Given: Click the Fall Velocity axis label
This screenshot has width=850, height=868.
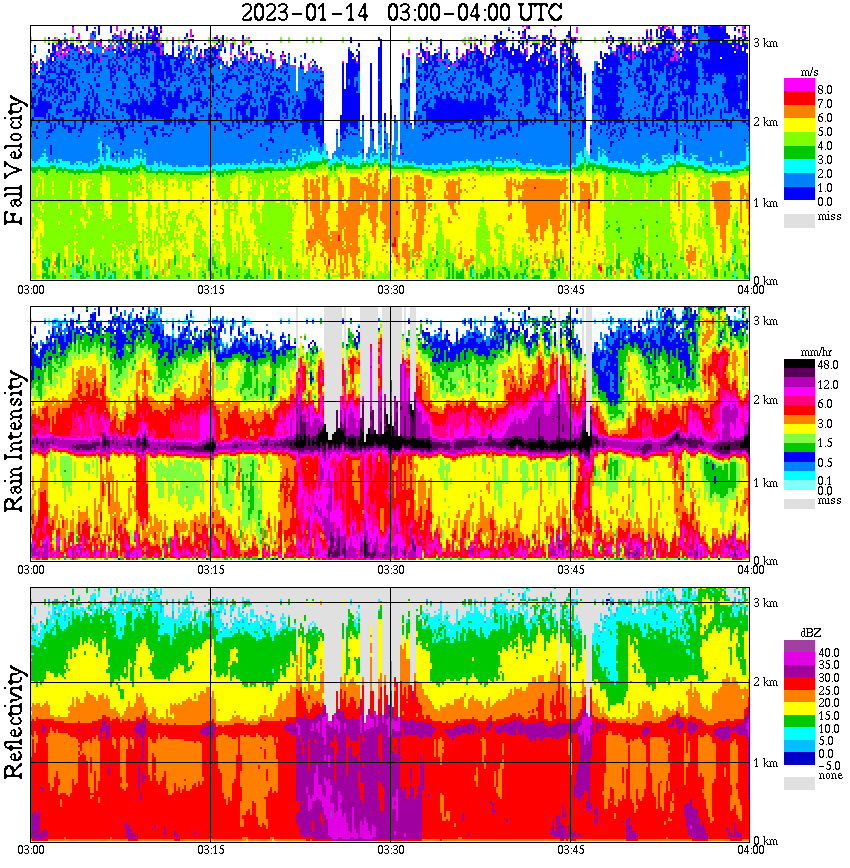Looking at the screenshot, I should pos(14,160).
